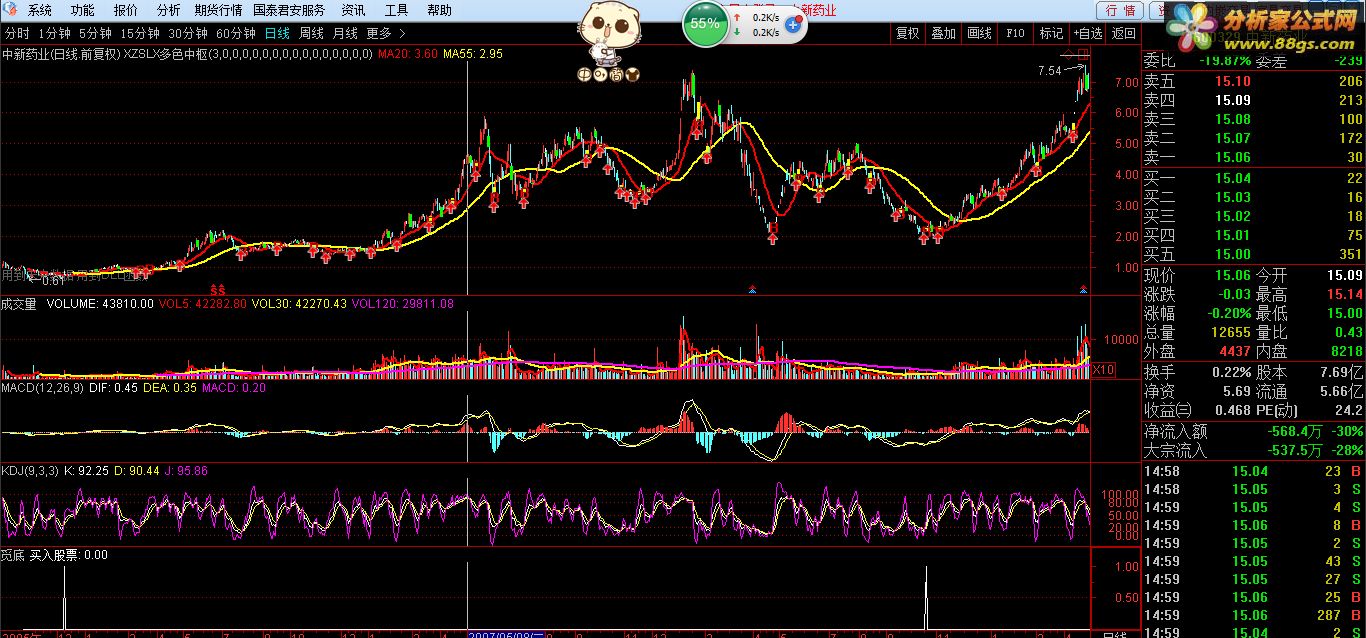Click the MA20: 3.60 value
Viewport: 1366px width, 638px height.
point(407,53)
